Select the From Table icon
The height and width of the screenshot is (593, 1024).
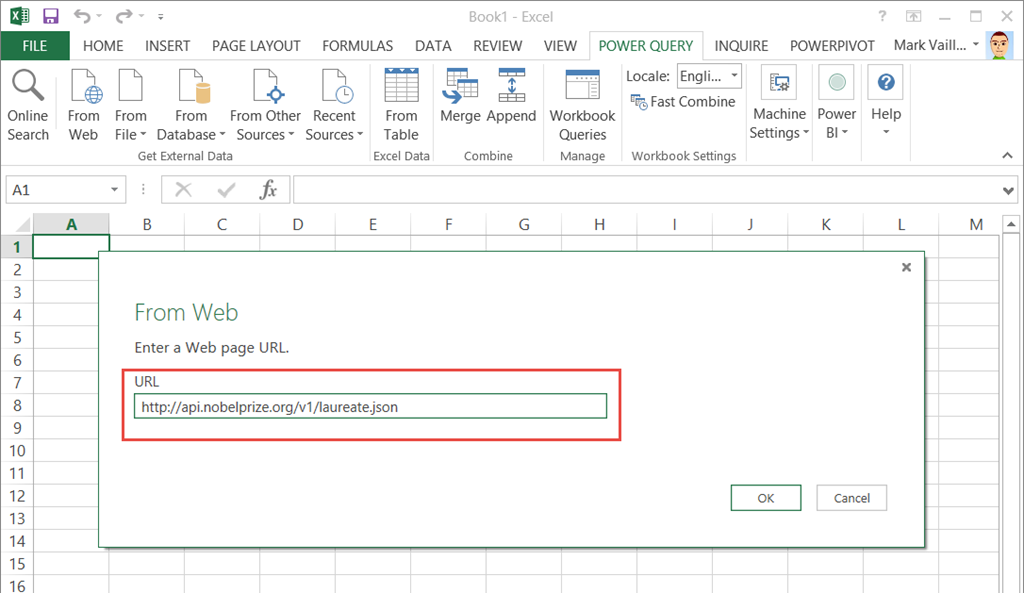point(401,106)
